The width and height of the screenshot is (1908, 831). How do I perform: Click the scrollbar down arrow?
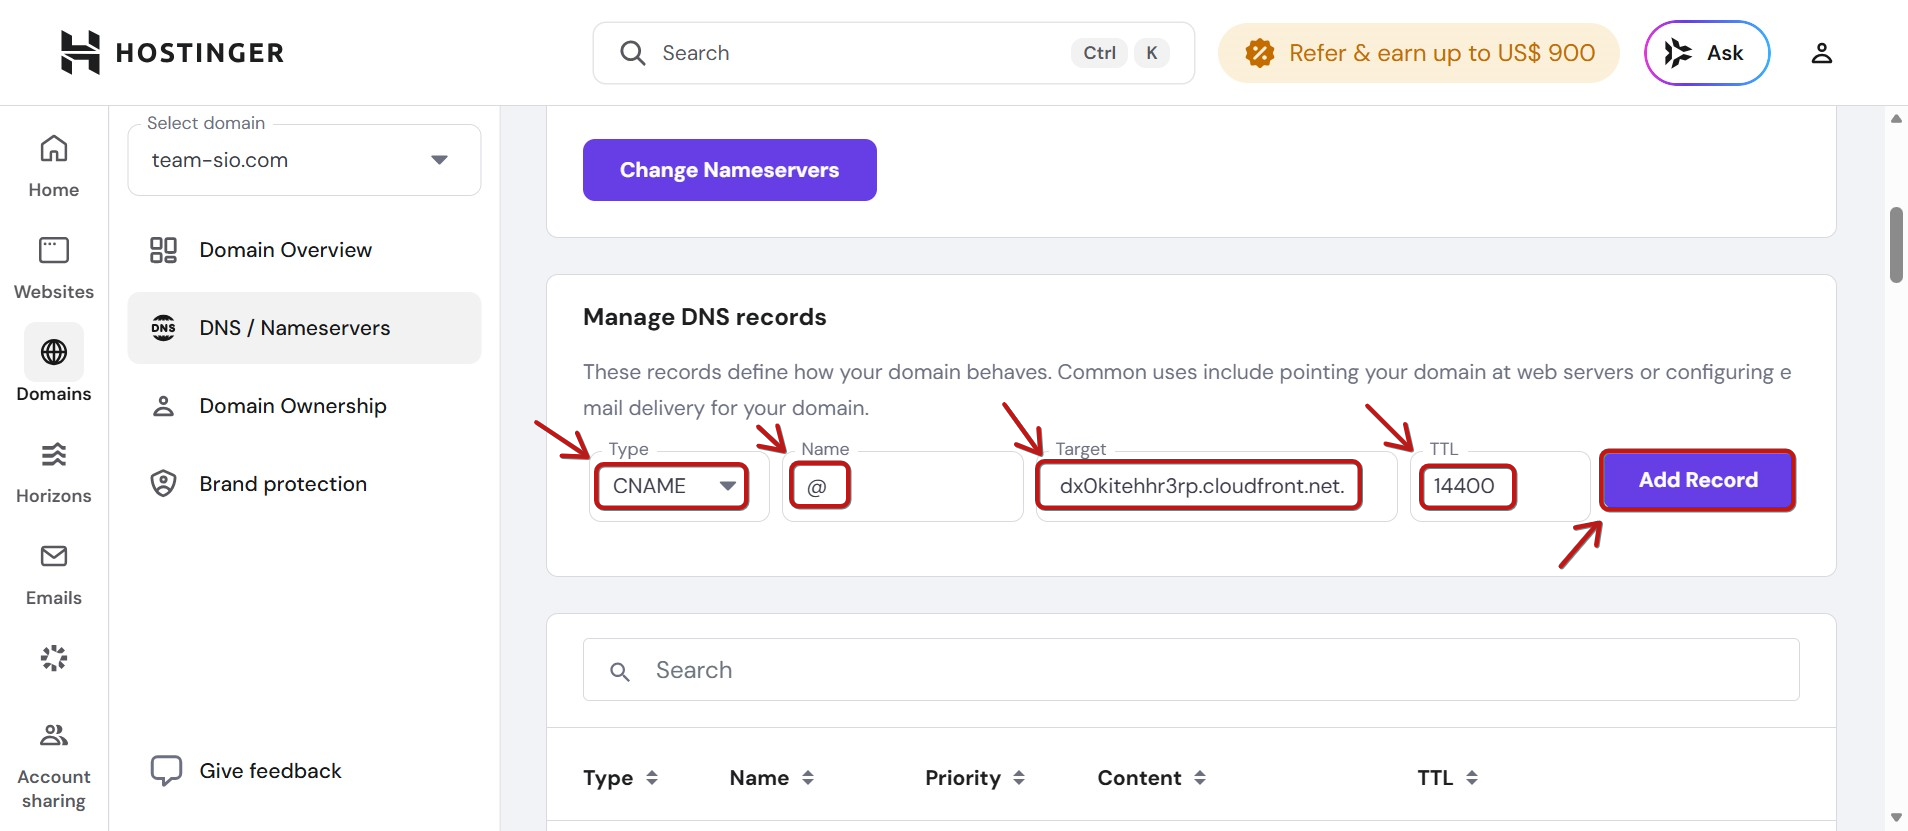(x=1896, y=818)
